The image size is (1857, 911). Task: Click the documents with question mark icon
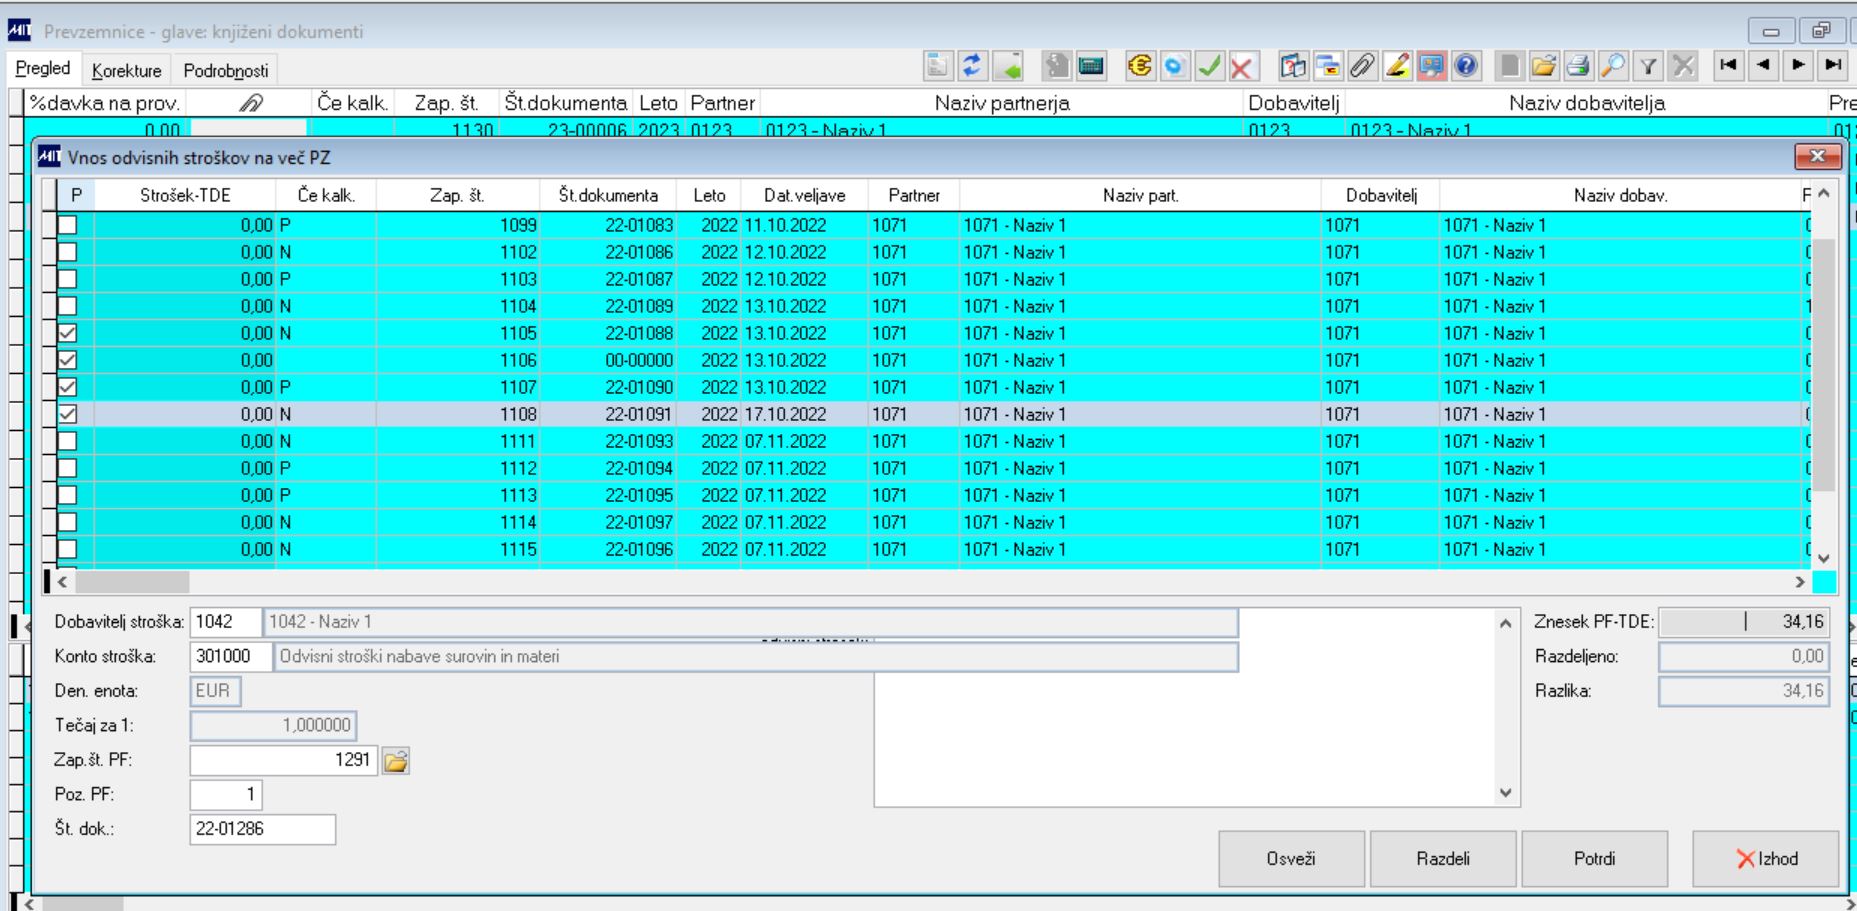(x=1292, y=67)
